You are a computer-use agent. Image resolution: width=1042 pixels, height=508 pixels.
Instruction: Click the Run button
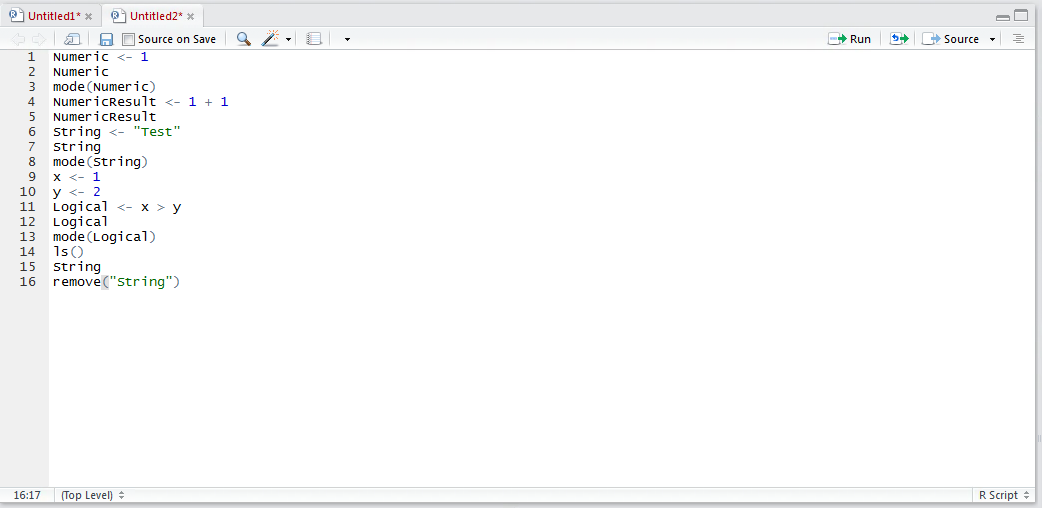click(849, 39)
